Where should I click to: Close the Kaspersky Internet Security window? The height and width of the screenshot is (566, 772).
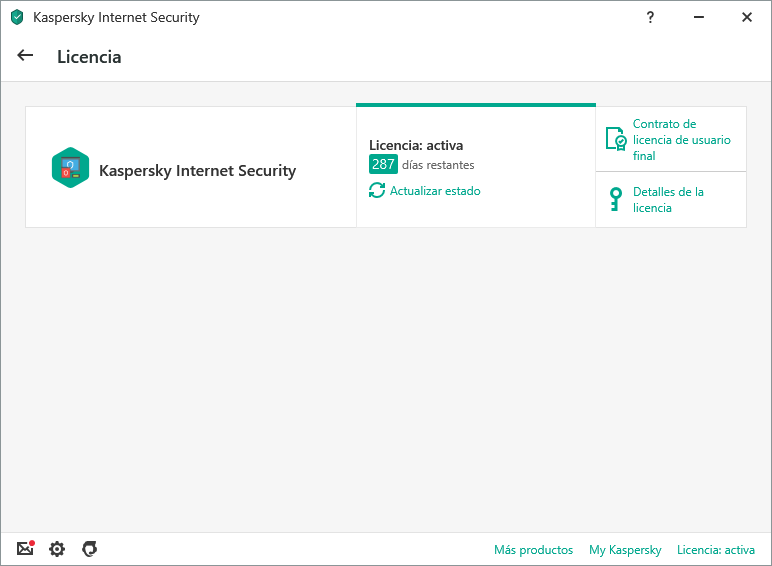tap(746, 17)
